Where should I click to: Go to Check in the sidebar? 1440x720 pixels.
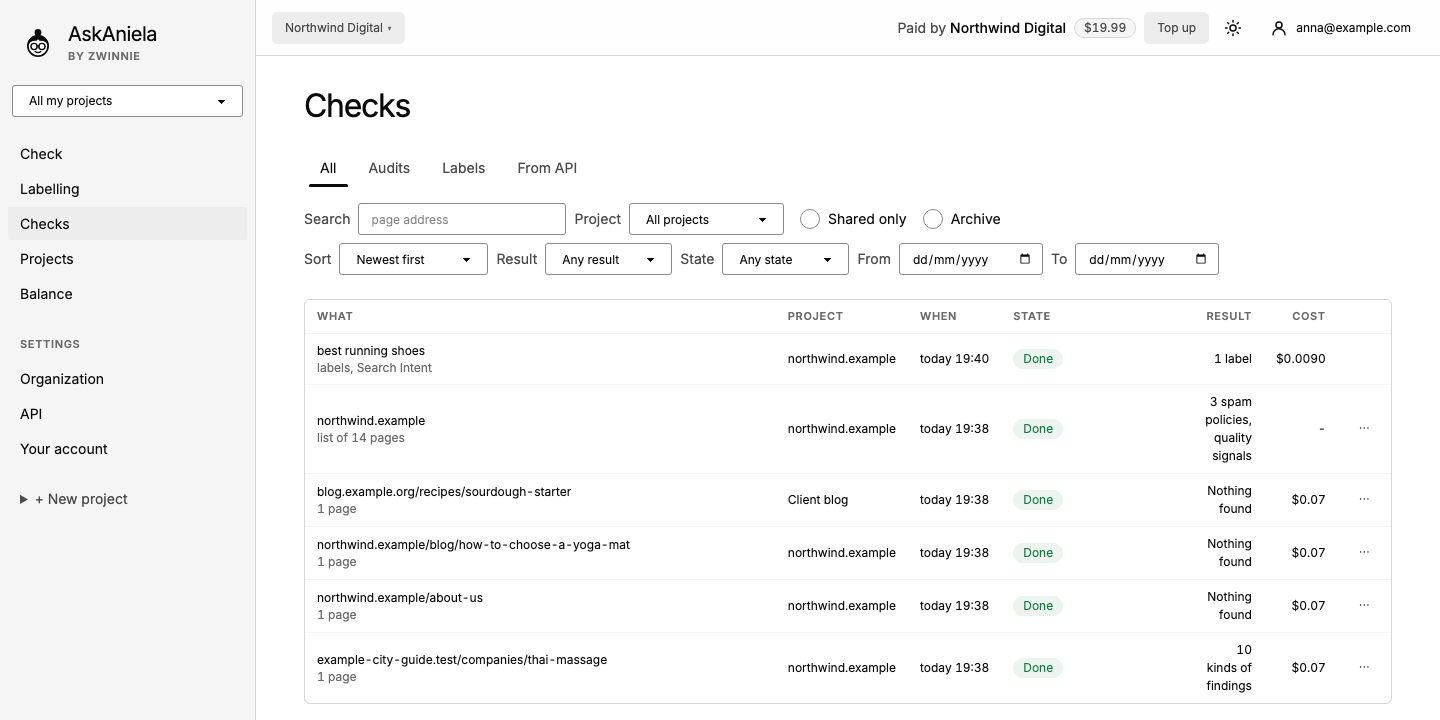[x=127, y=154]
